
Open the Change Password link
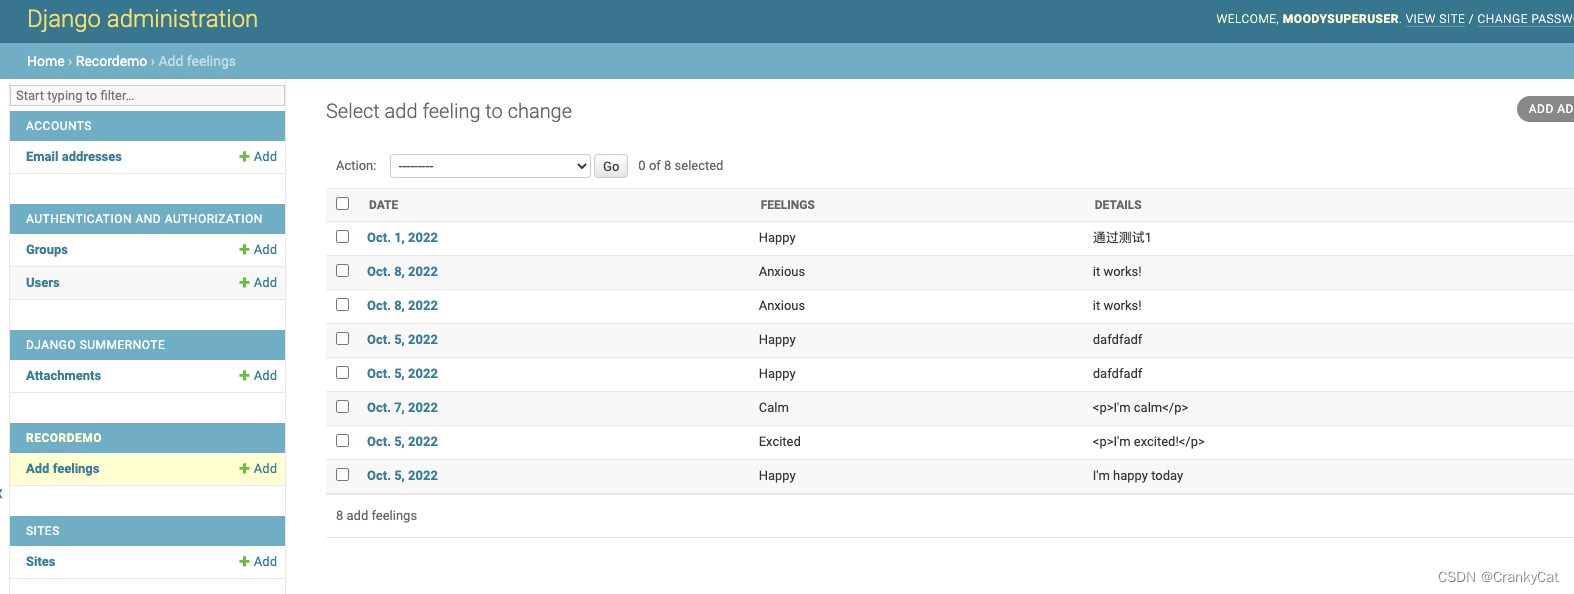coord(1525,19)
